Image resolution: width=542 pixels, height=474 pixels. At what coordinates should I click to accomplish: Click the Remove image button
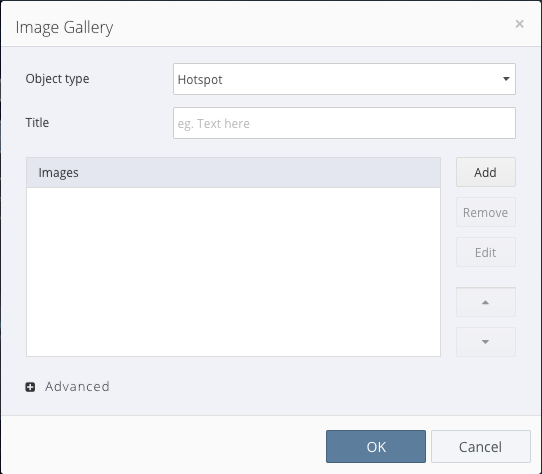click(486, 212)
